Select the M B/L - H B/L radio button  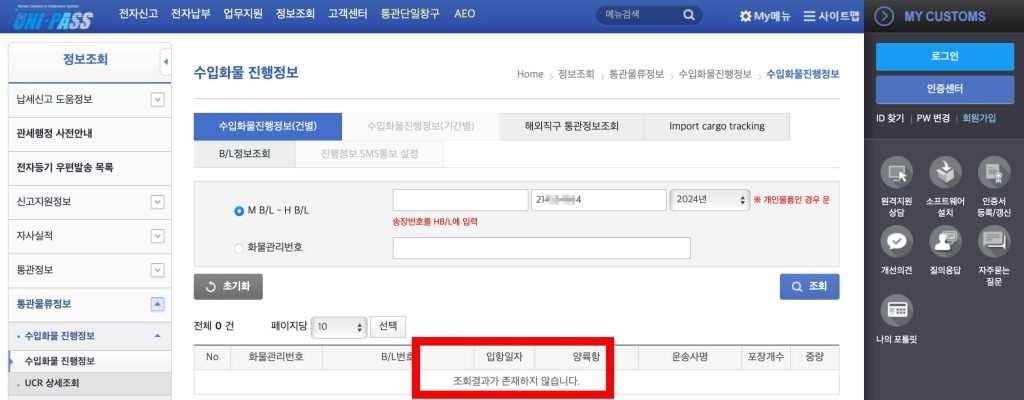[x=238, y=211]
